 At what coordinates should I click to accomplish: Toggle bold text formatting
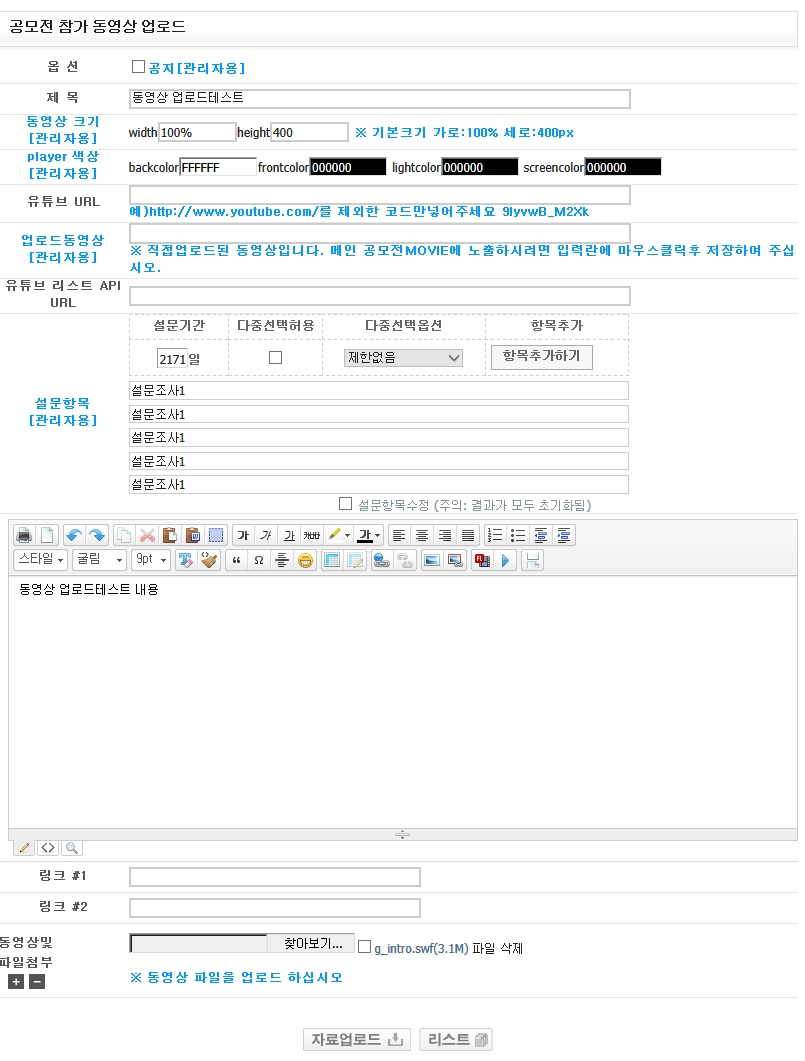[244, 535]
